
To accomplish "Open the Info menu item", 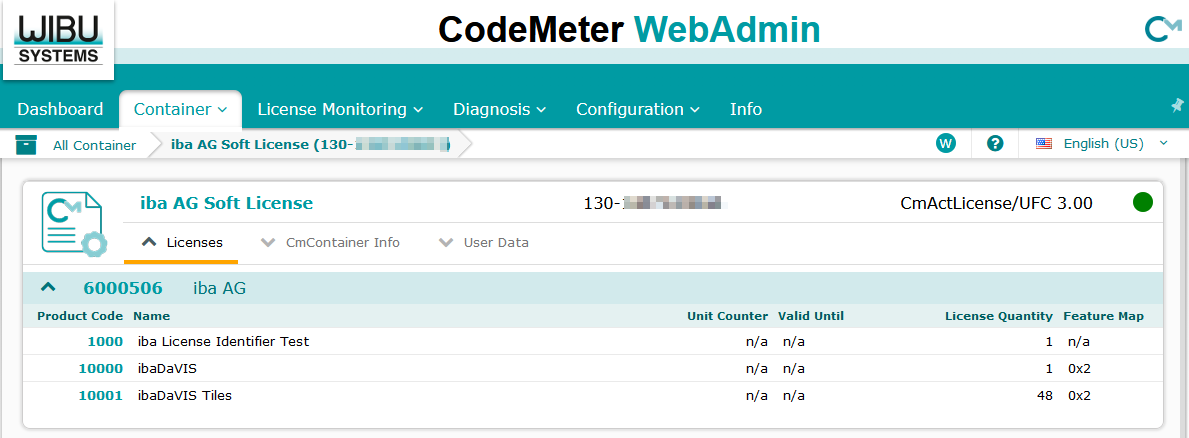I will pyautogui.click(x=746, y=109).
